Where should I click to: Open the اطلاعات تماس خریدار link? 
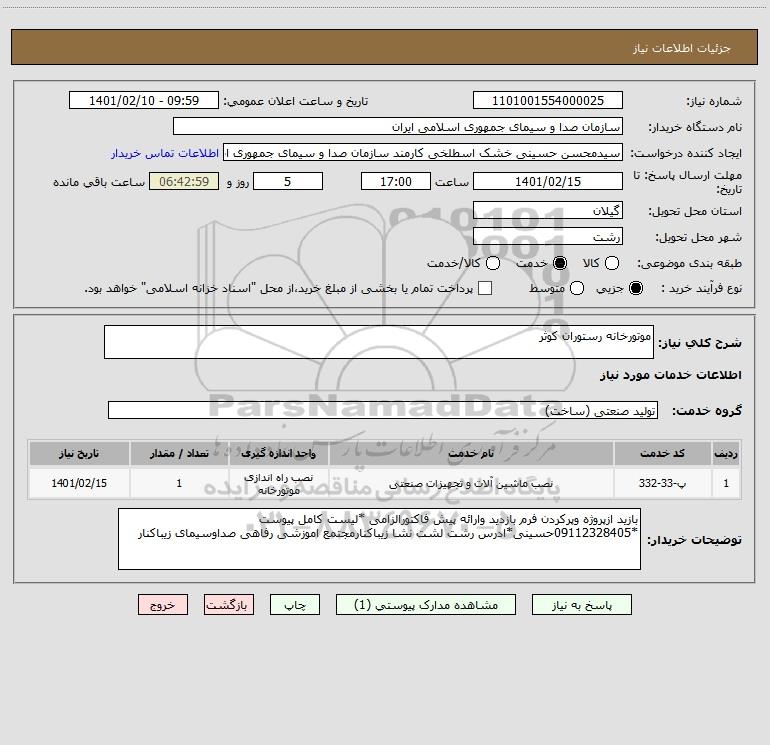165,153
